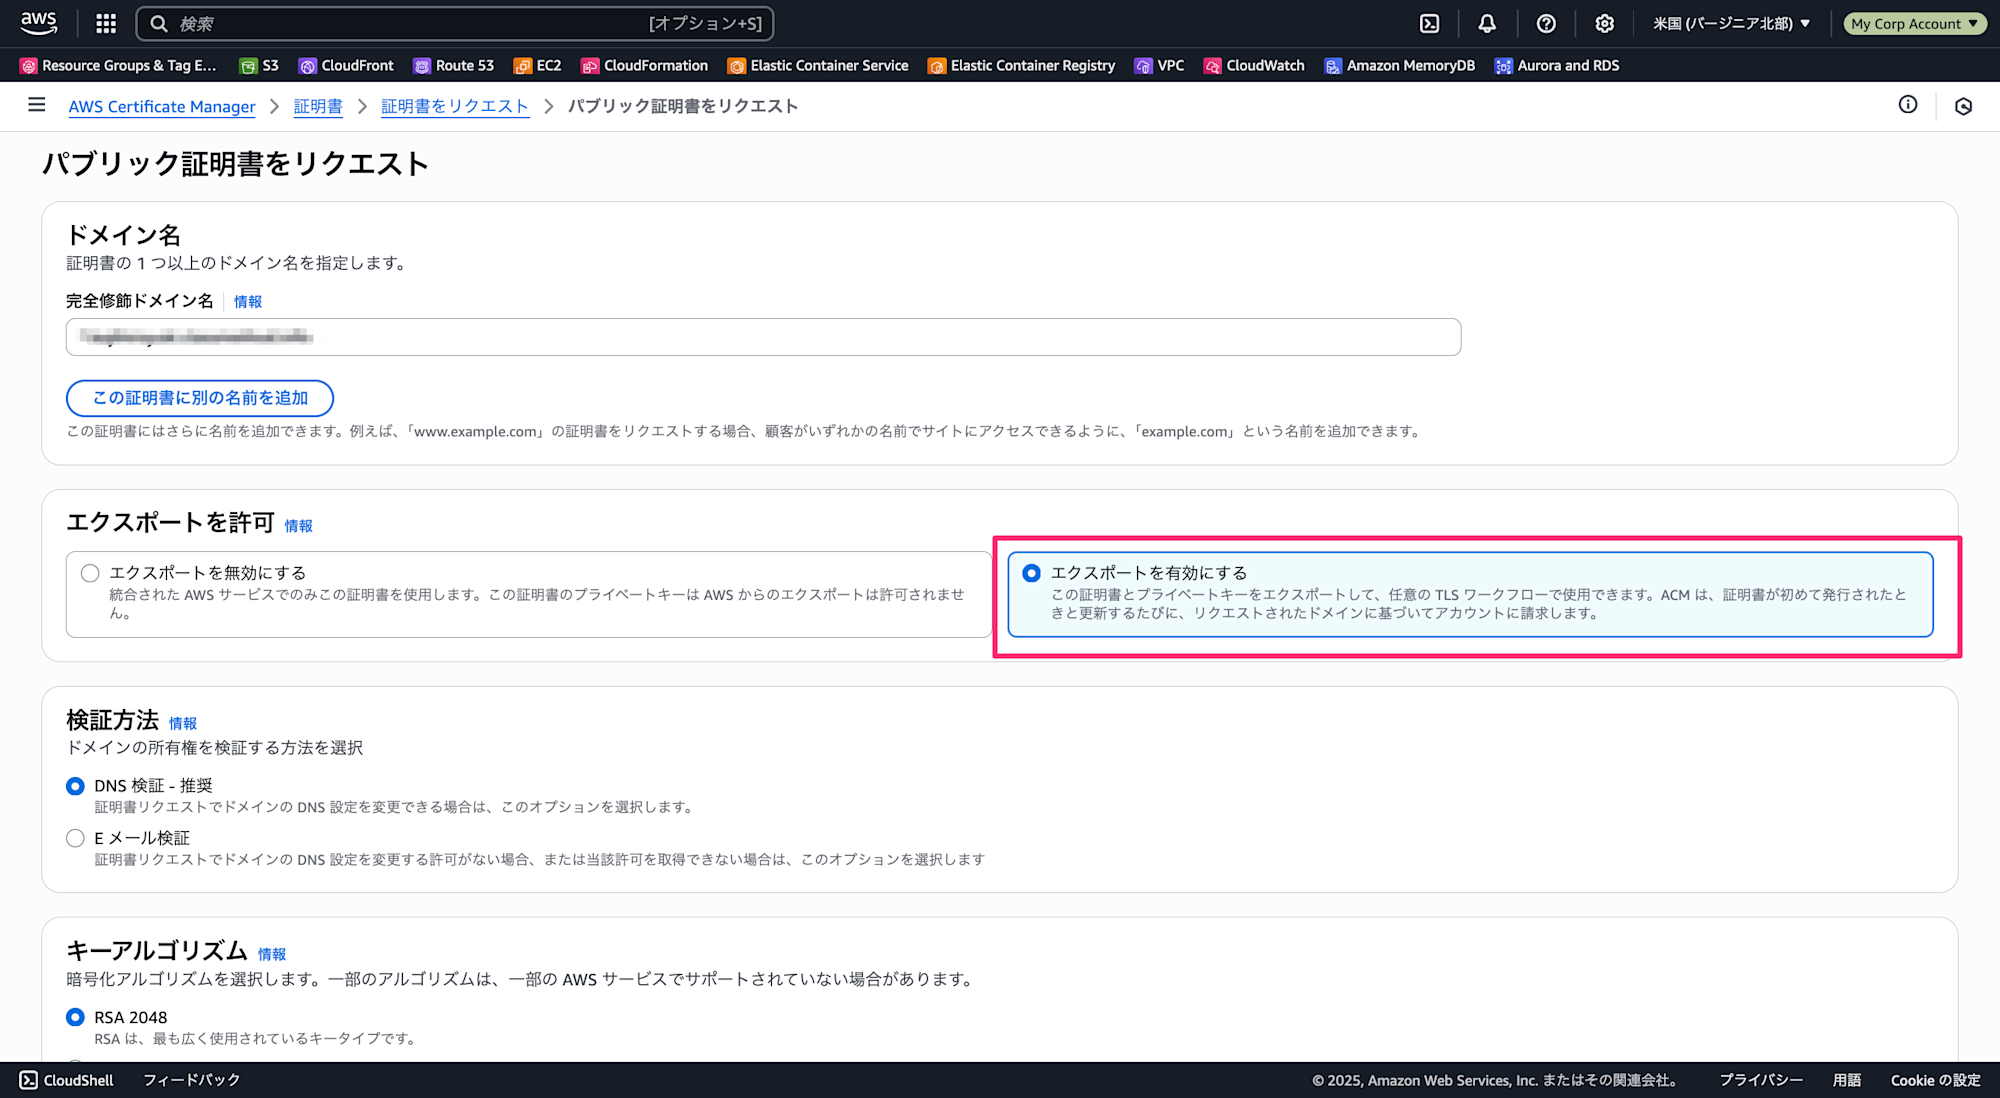Open the settings gear icon
Viewport: 2000px width, 1098px height.
(x=1604, y=24)
